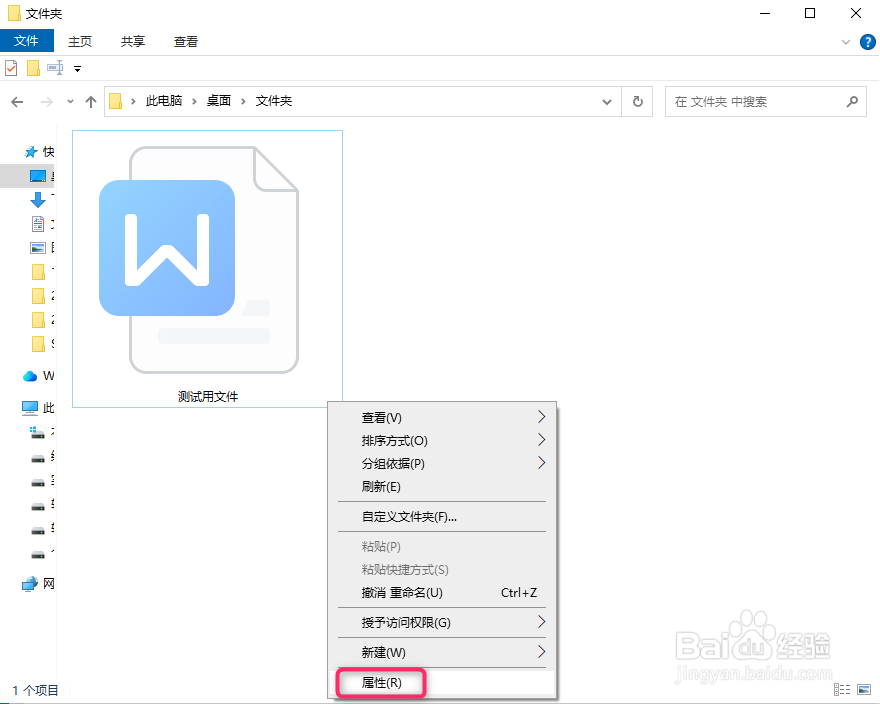Go up one folder level
880x704 pixels.
pyautogui.click(x=90, y=102)
